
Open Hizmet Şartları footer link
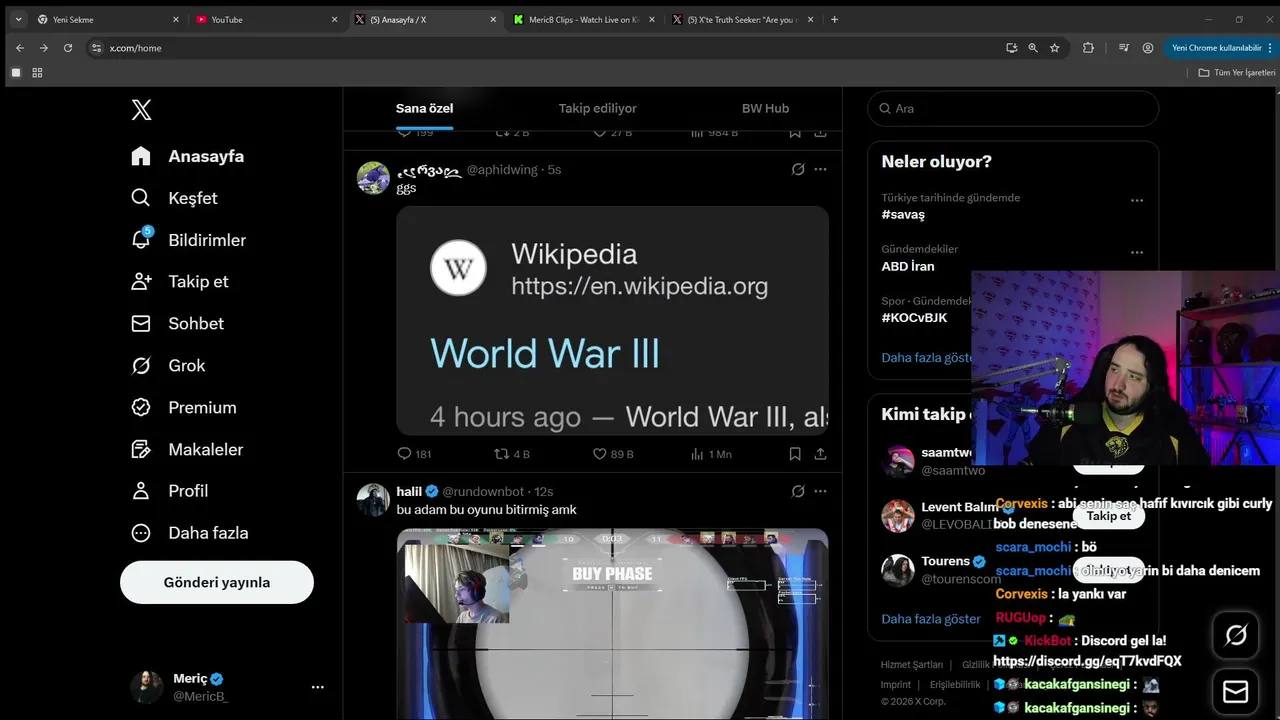pyautogui.click(x=911, y=665)
